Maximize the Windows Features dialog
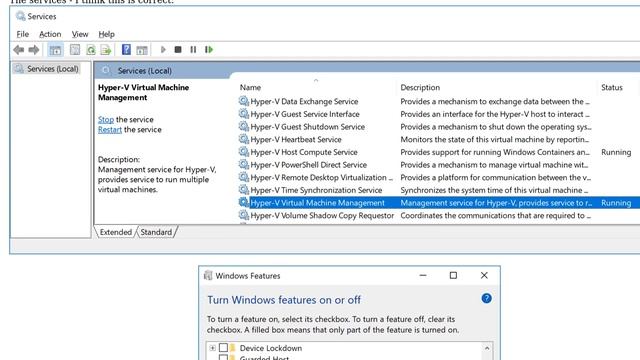The image size is (640, 360). (453, 276)
